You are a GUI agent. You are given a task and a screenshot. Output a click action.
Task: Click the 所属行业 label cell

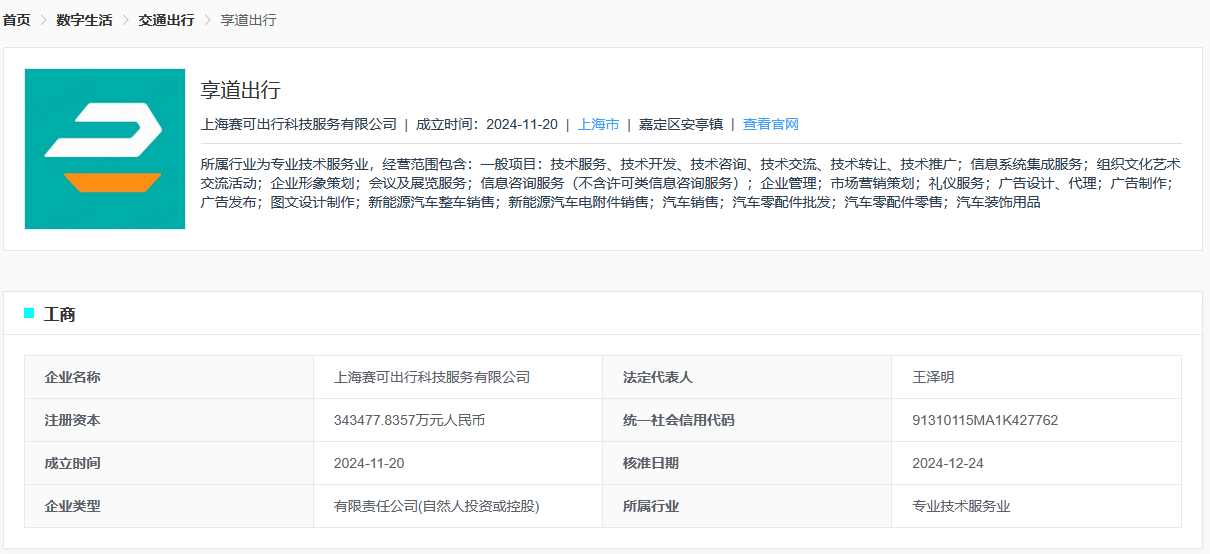[x=747, y=506]
